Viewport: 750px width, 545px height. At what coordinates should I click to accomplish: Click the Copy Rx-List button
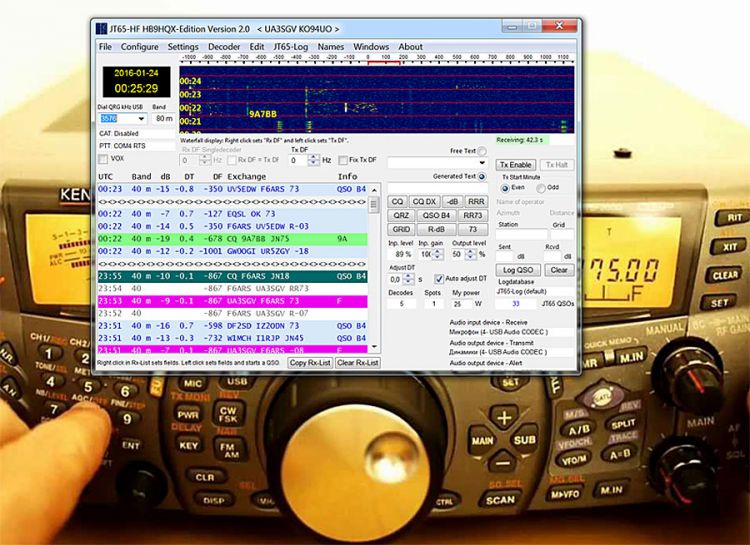(x=310, y=363)
